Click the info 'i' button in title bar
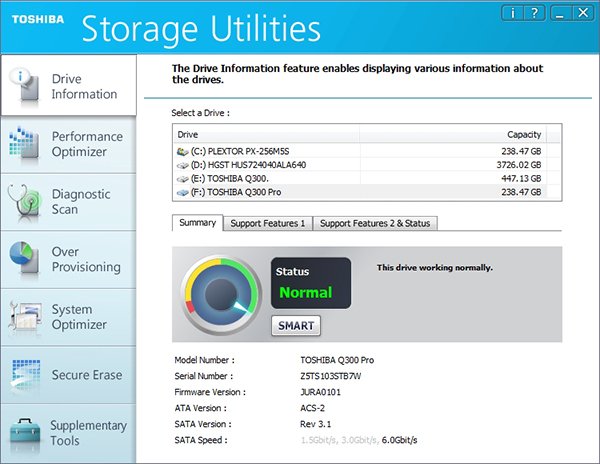Image resolution: width=600 pixels, height=464 pixels. pyautogui.click(x=512, y=13)
